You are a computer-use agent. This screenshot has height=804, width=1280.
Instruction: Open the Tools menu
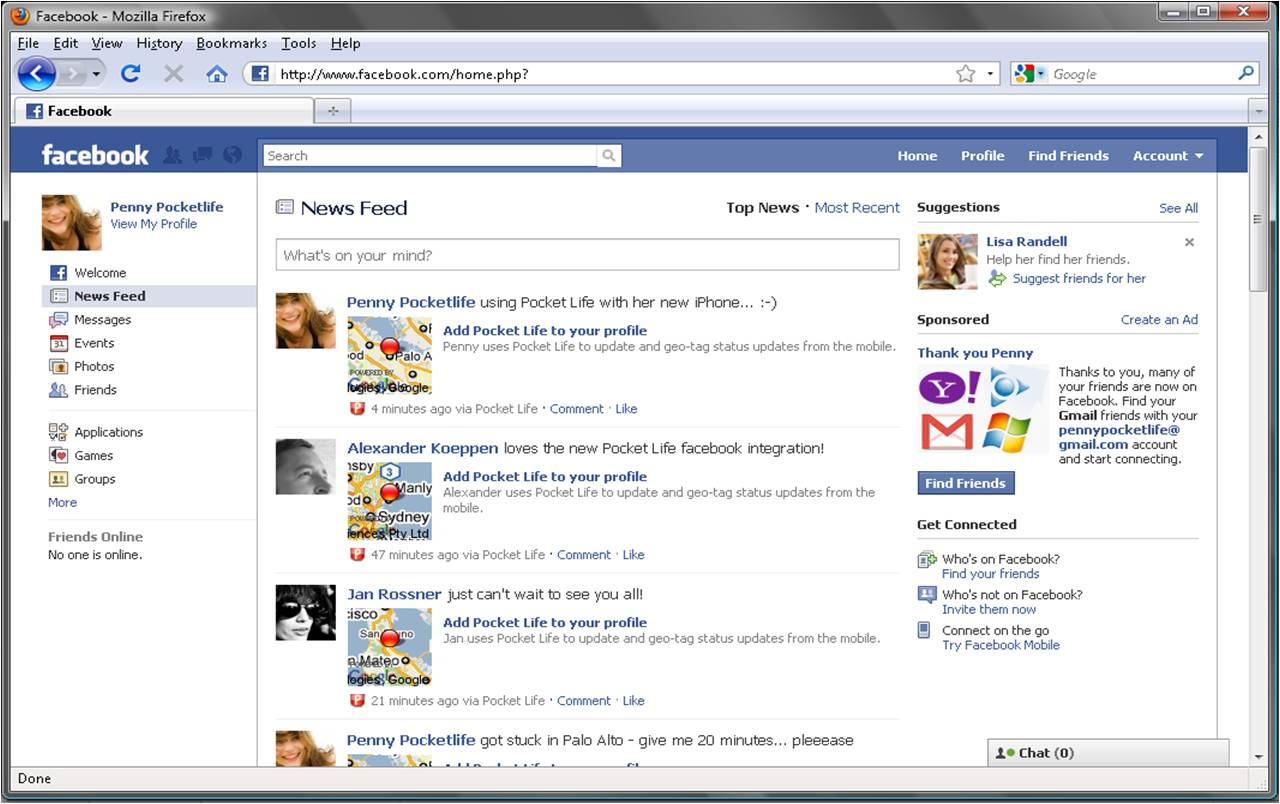[298, 43]
